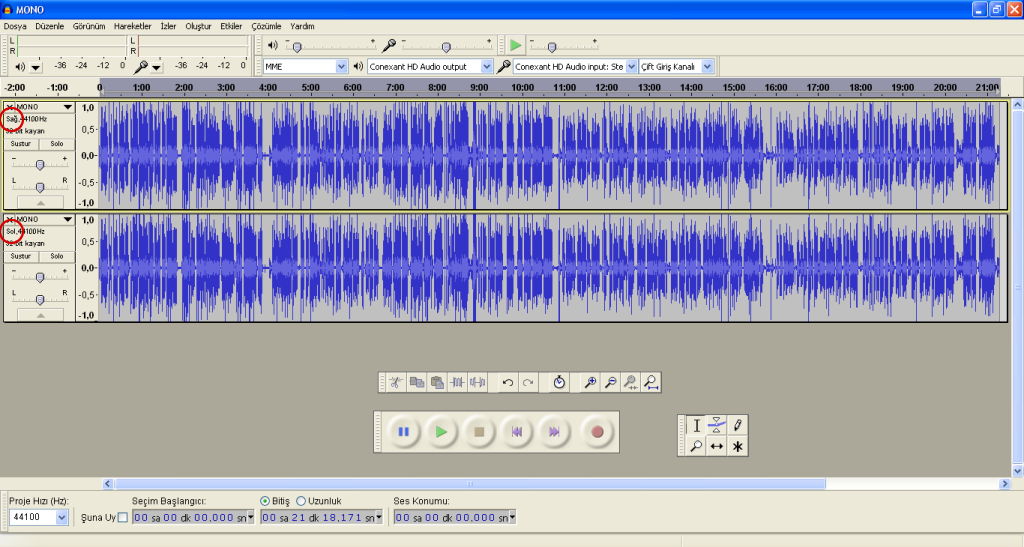
Task: Click the Fit Selection zoom icon
Action: tap(630, 383)
